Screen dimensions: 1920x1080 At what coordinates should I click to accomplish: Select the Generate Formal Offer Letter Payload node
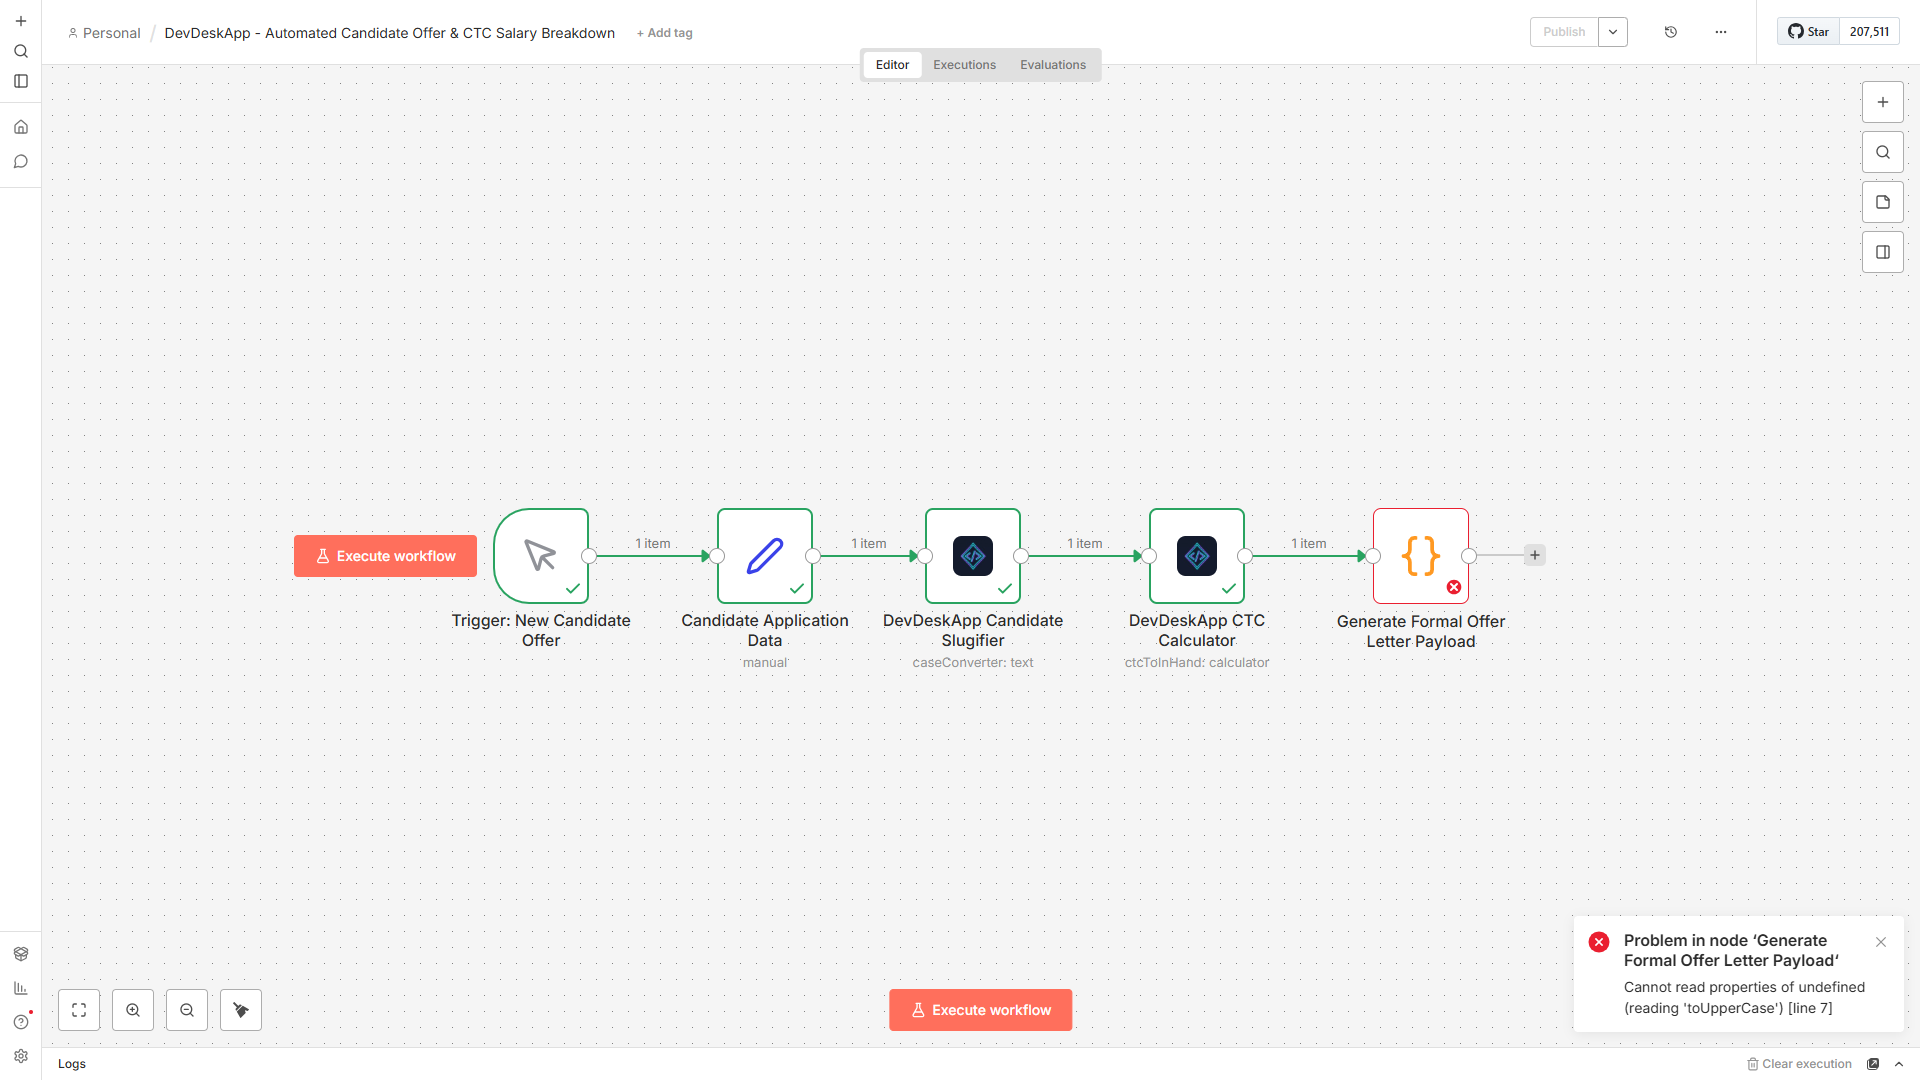coord(1421,556)
